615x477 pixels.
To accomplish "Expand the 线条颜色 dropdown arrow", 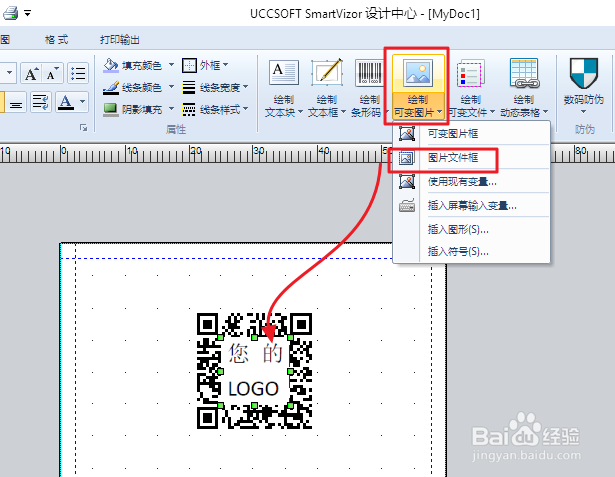I will 171,87.
